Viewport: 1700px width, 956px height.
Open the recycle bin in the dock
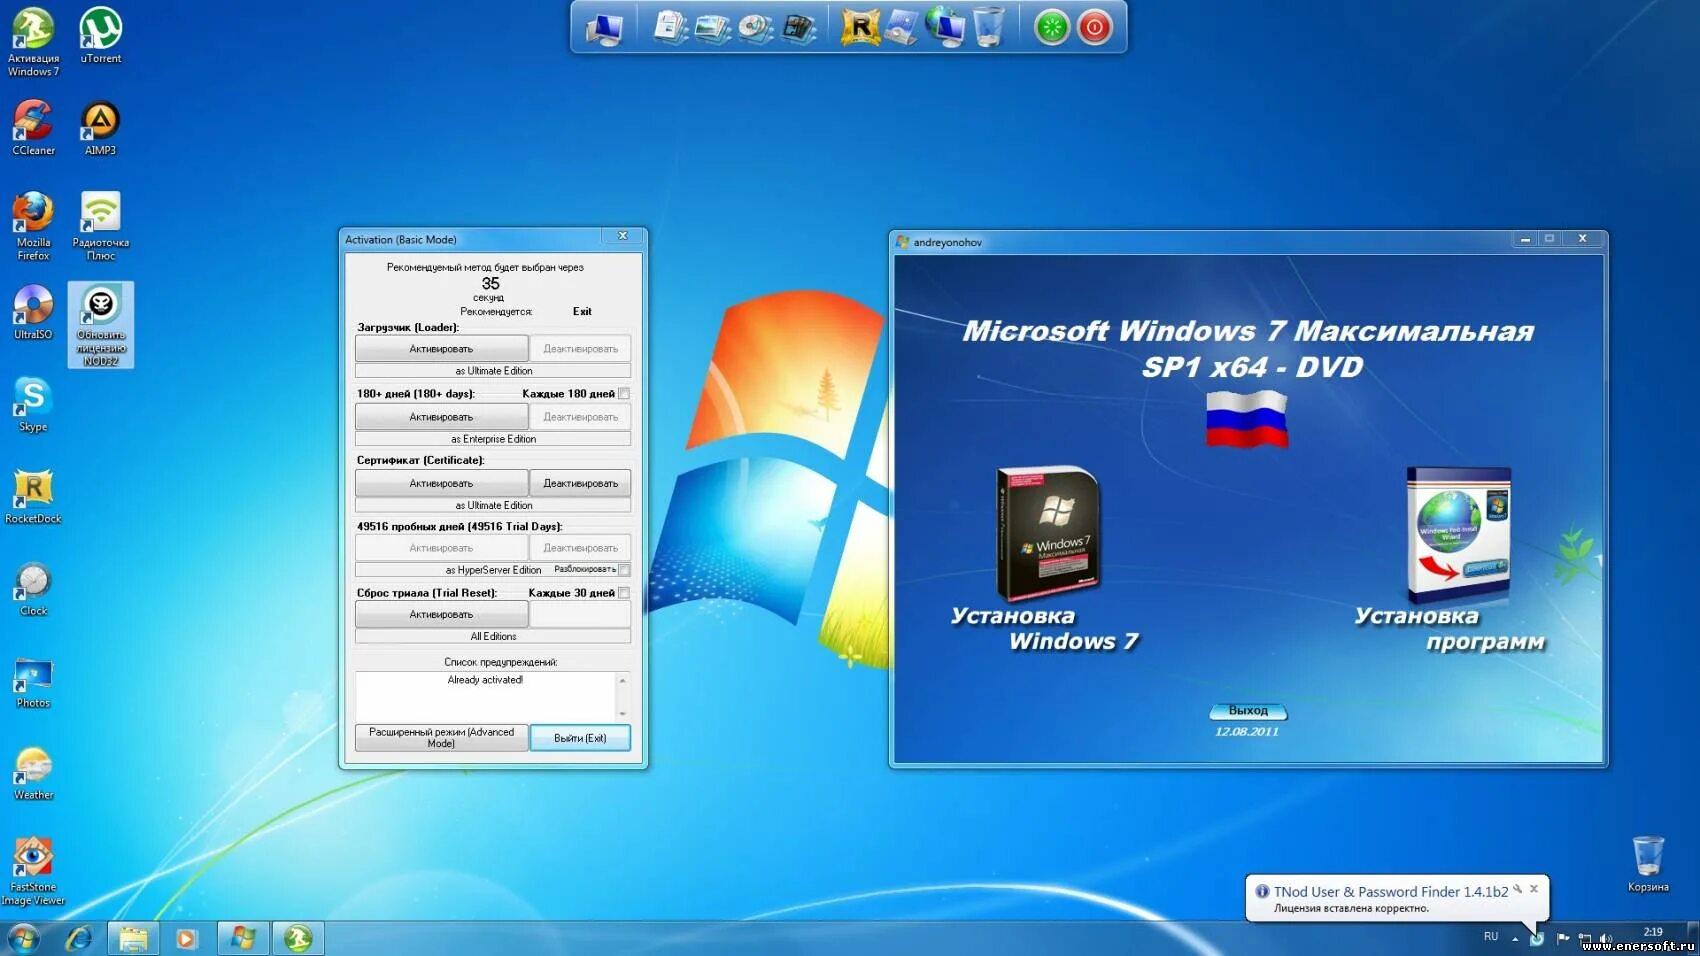(x=988, y=27)
